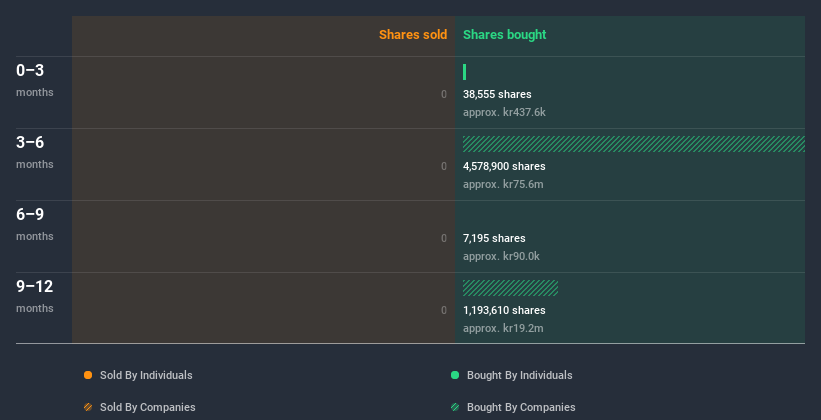Click the 6–9 months row label
821x420 pixels.
pos(35,224)
